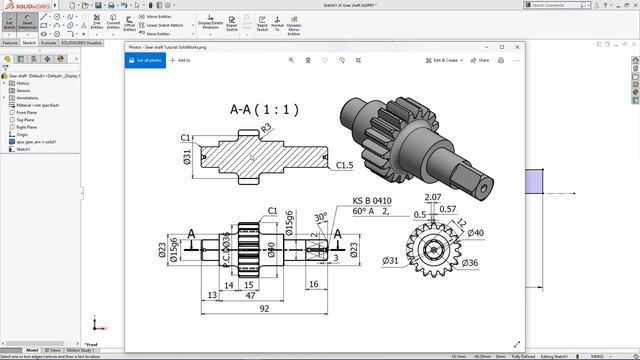Screen dimensions: 640x360
Task: Click the delete trash icon in Photos
Action: coord(308,60)
